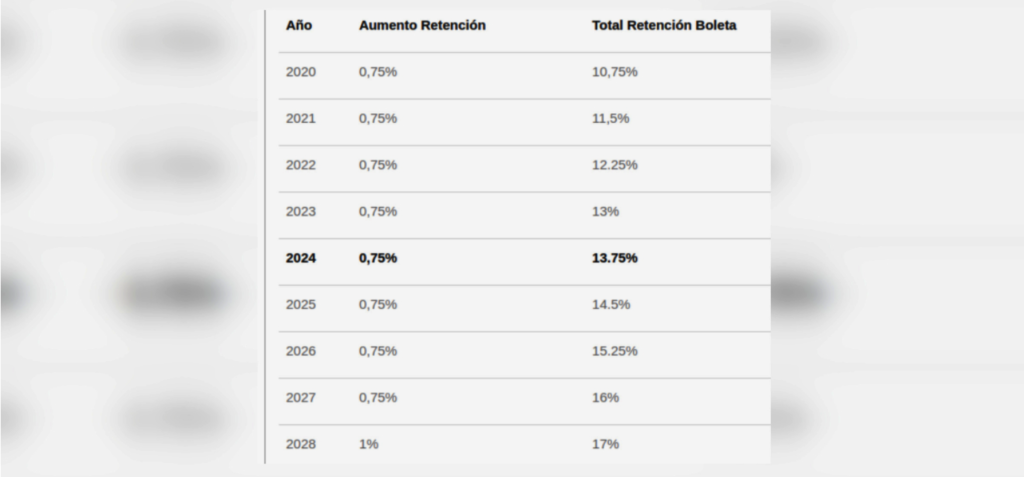Viewport: 1024px width, 477px height.
Task: Select the 2020 year cell
Action: point(300,72)
